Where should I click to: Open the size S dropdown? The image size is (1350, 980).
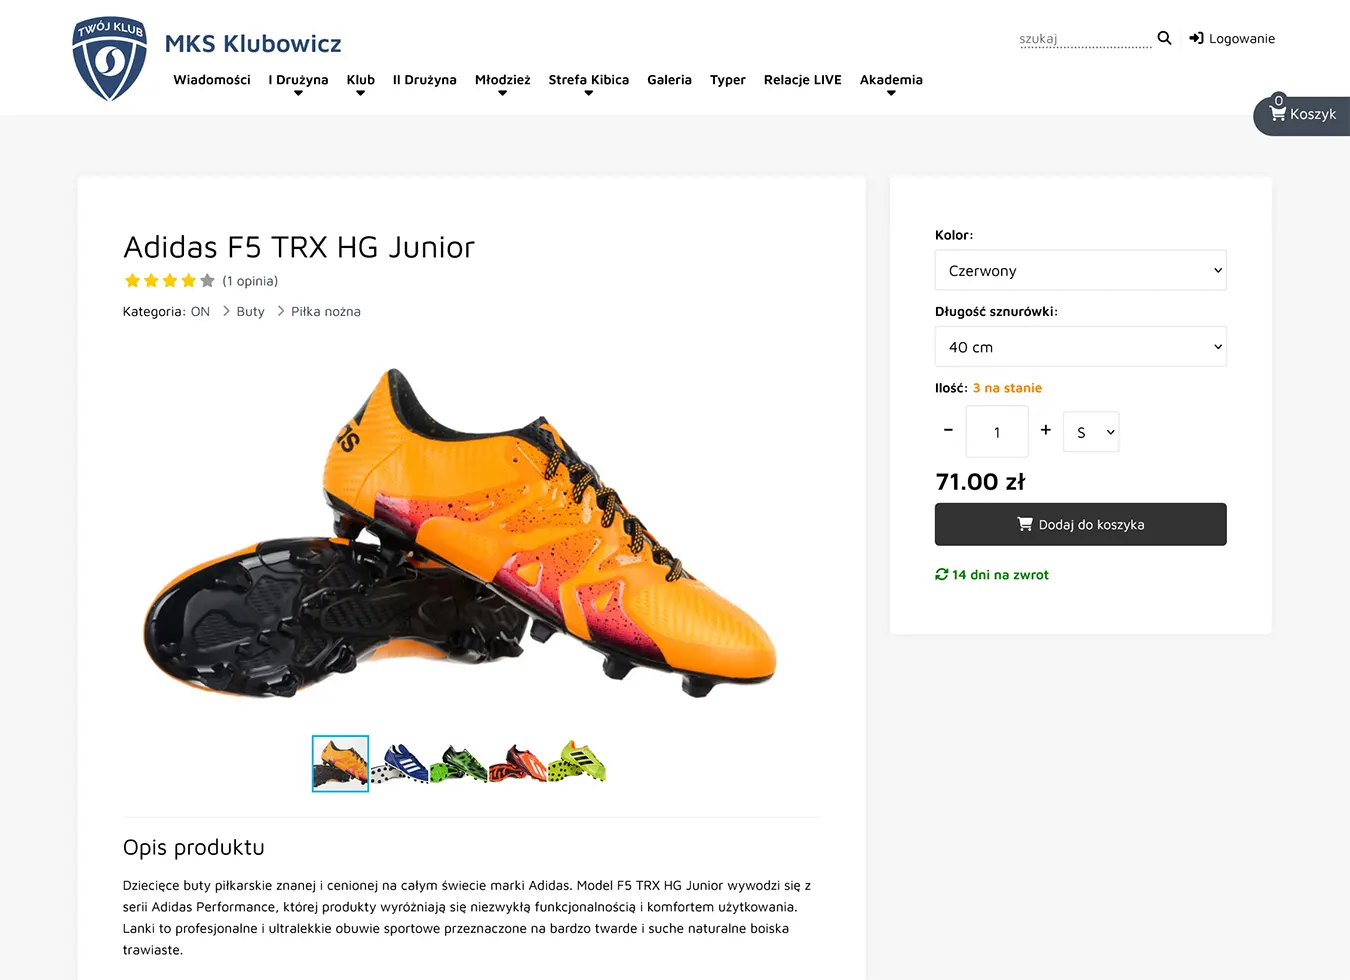(x=1091, y=432)
